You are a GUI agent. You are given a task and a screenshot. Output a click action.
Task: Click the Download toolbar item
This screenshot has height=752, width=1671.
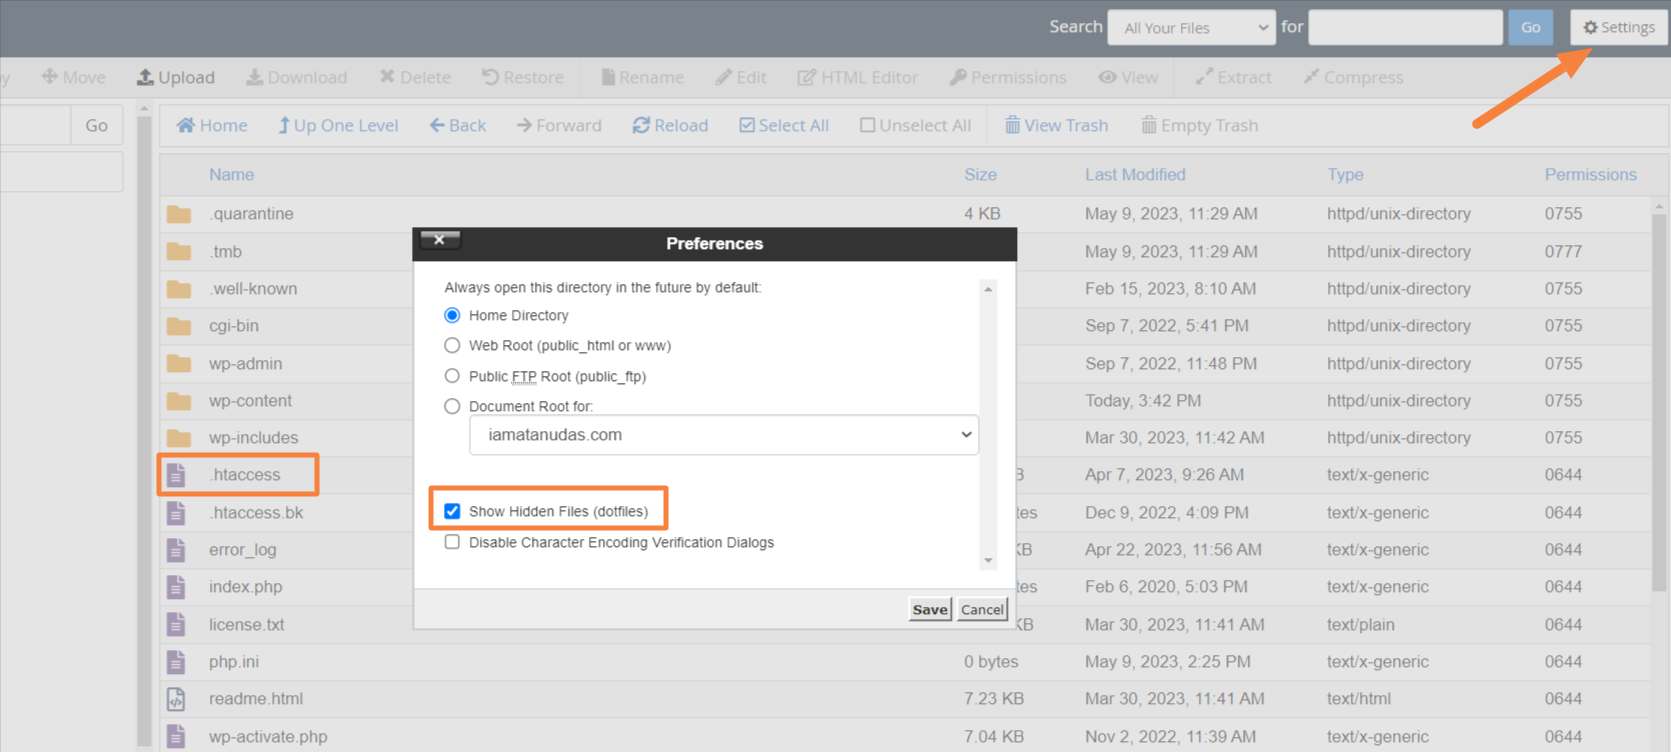pos(297,77)
